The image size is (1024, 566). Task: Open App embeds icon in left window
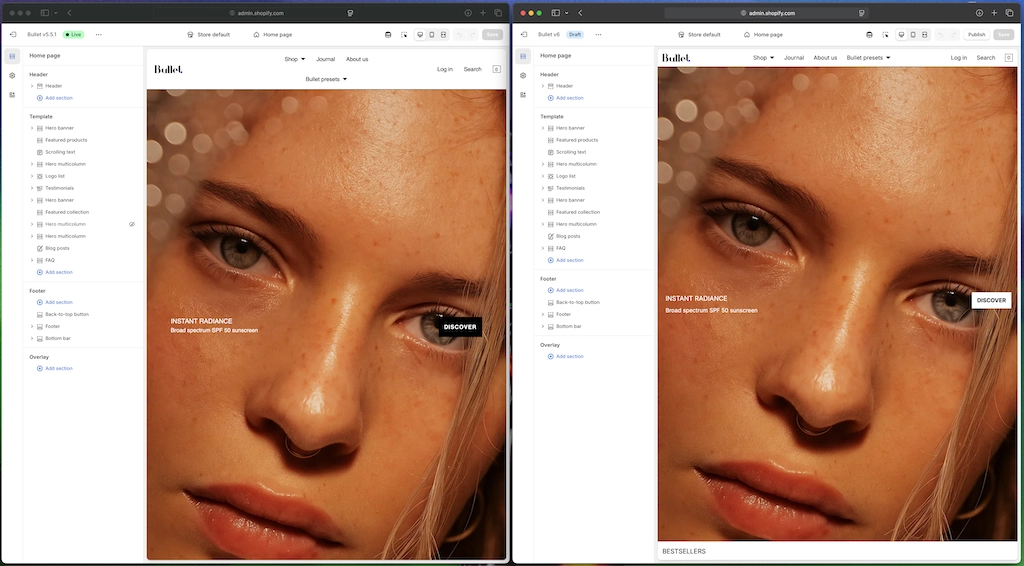click(x=12, y=95)
